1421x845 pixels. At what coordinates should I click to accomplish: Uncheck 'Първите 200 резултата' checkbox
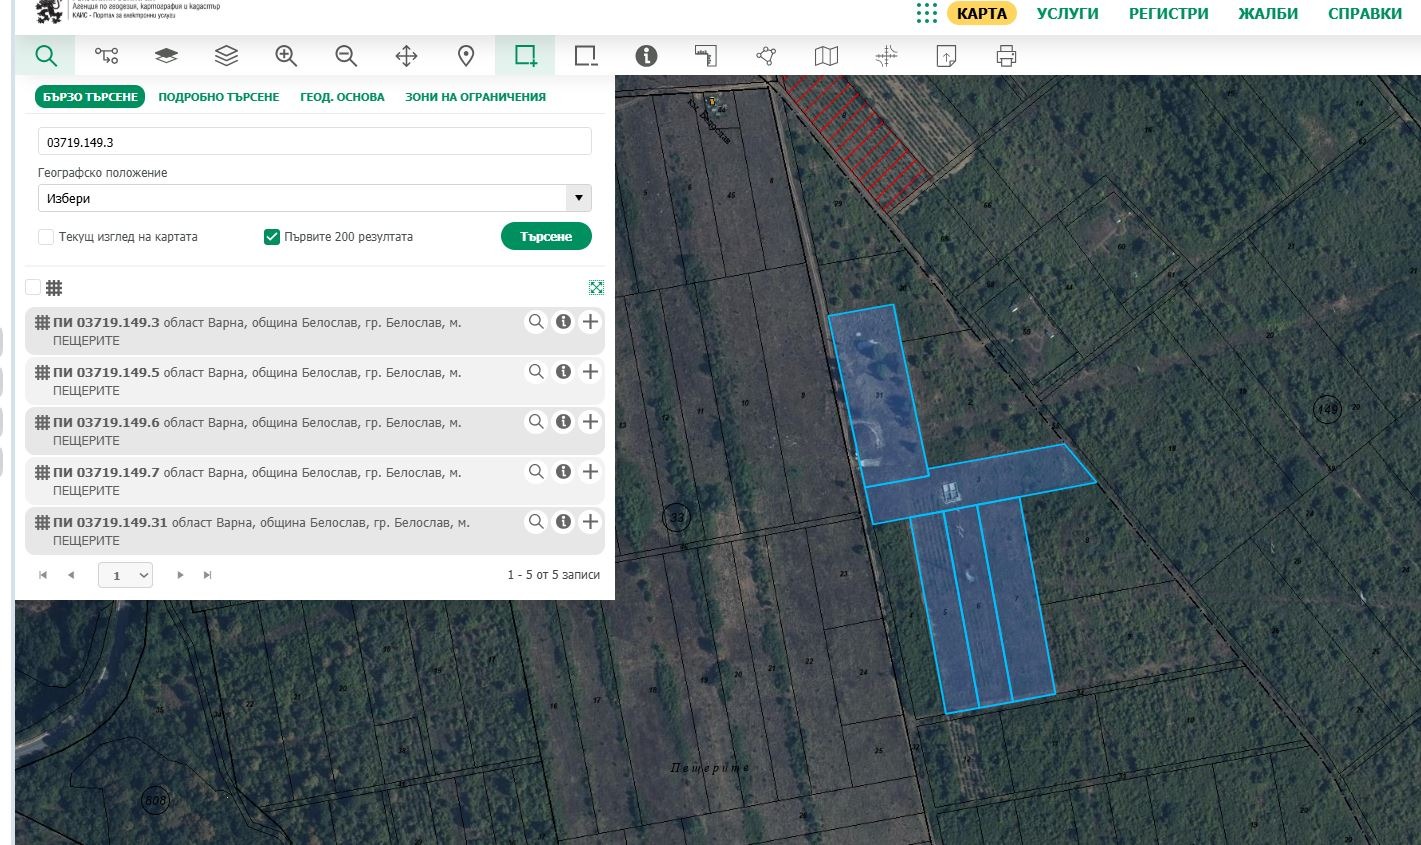click(x=271, y=237)
